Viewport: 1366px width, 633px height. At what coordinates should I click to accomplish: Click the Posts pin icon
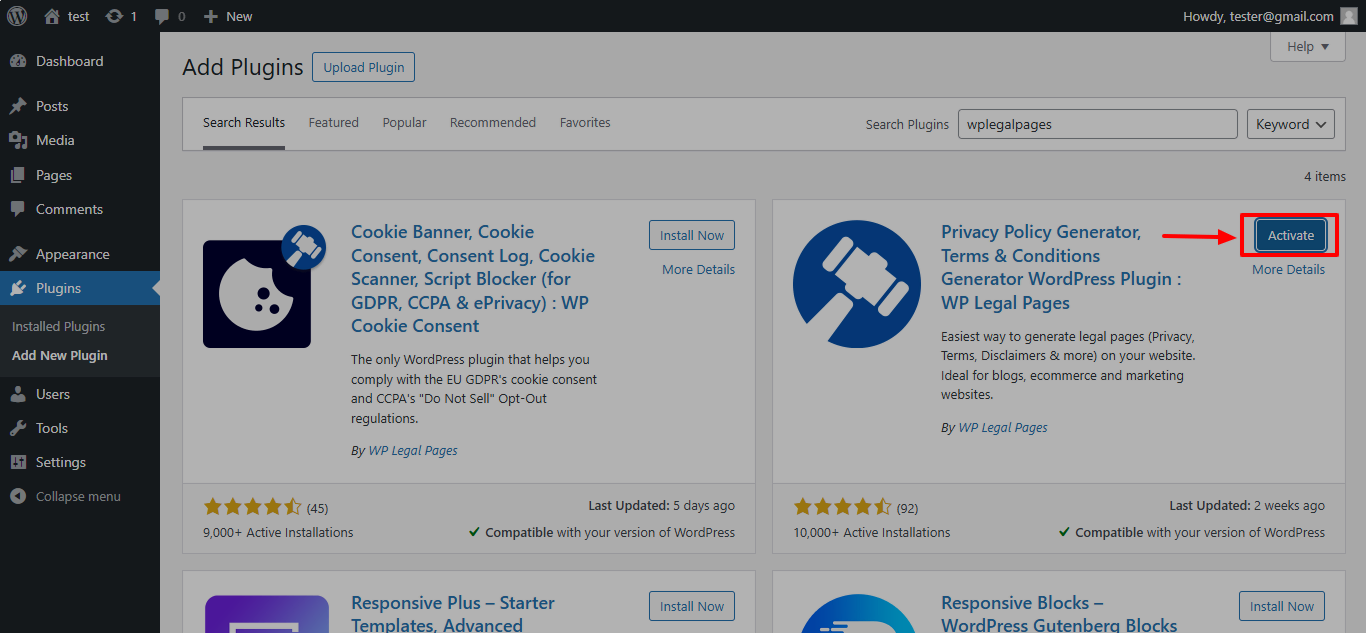18,106
